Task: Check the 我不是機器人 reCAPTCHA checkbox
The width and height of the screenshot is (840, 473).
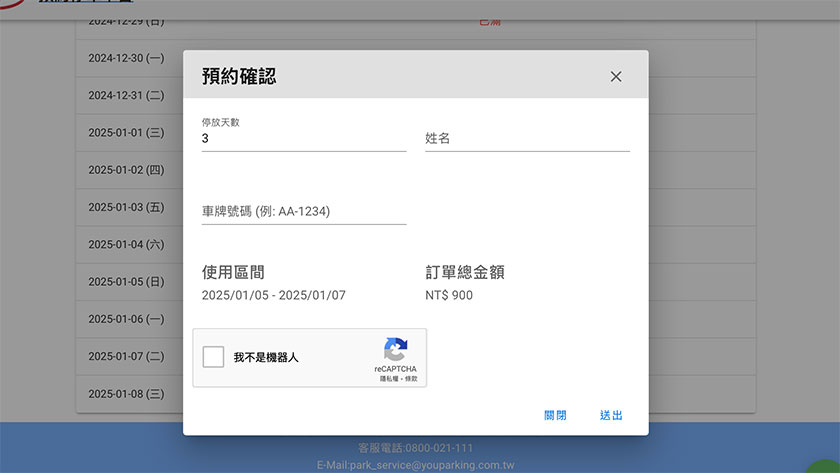Action: click(213, 357)
